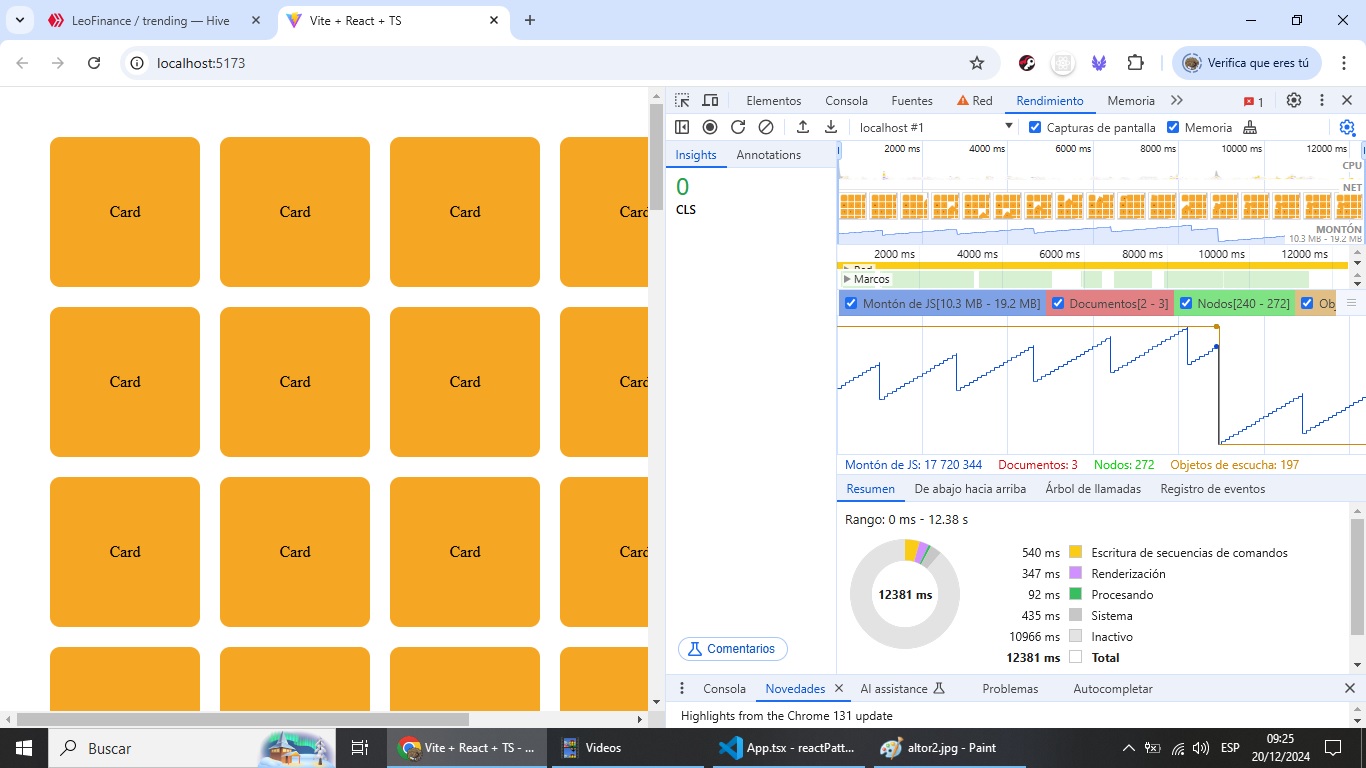Image resolution: width=1366 pixels, height=768 pixels.
Task: Switch to the Fuentes tab
Action: click(x=912, y=101)
